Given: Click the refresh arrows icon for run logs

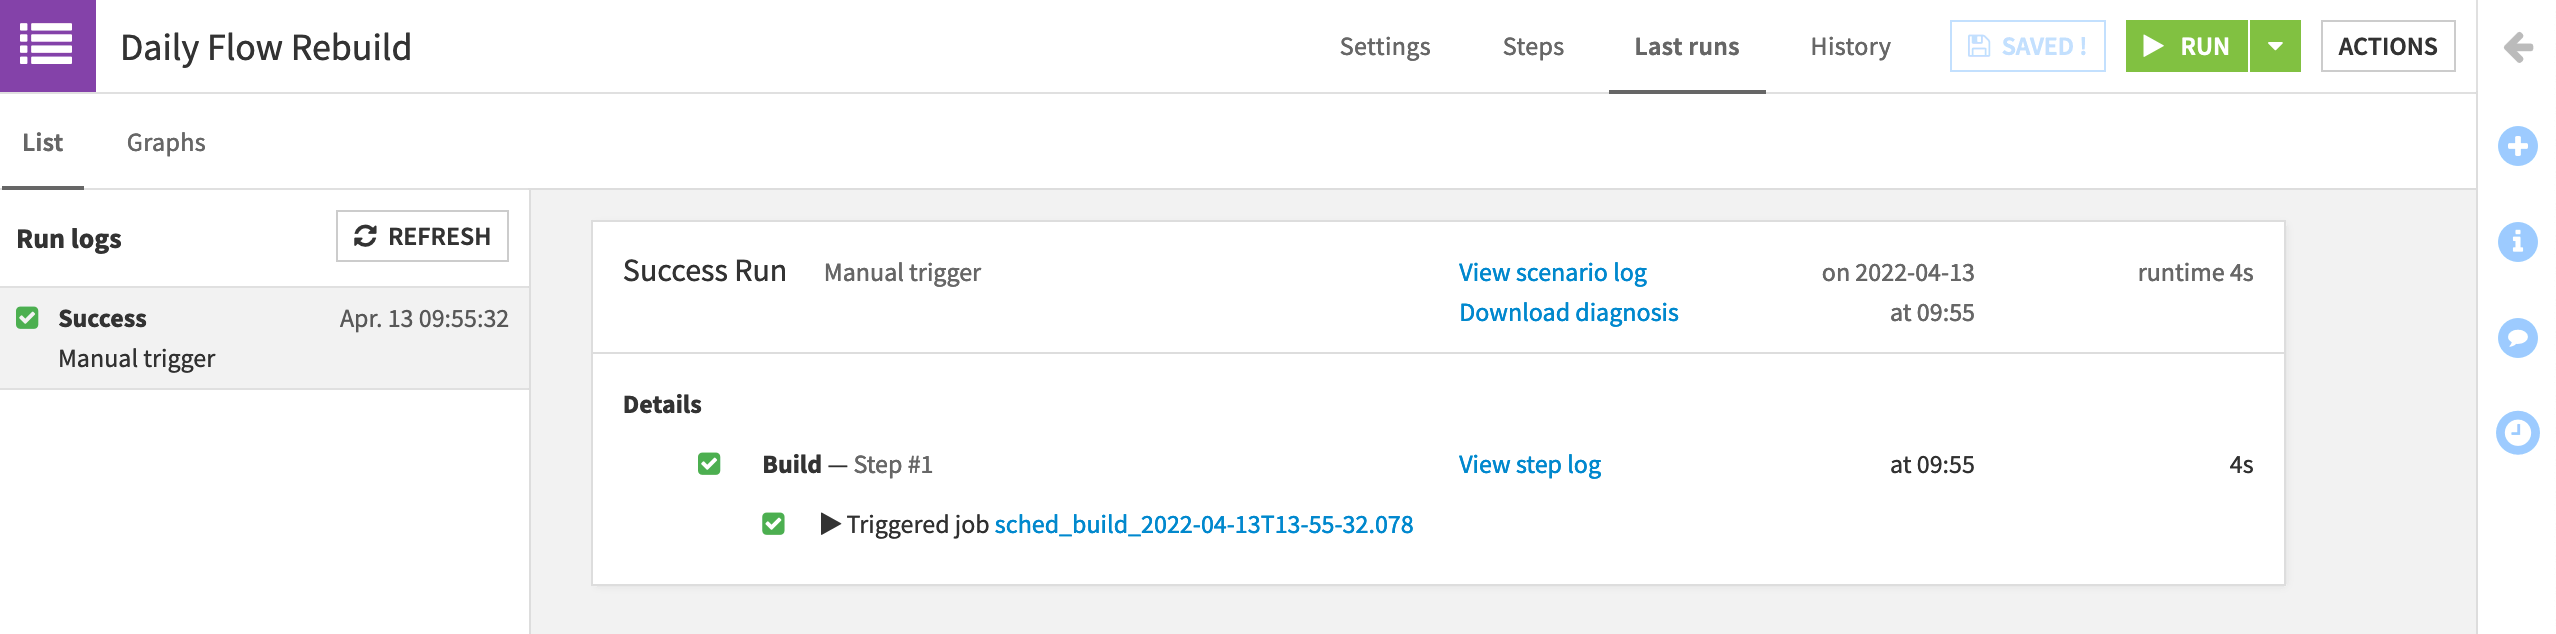Looking at the screenshot, I should pos(365,236).
